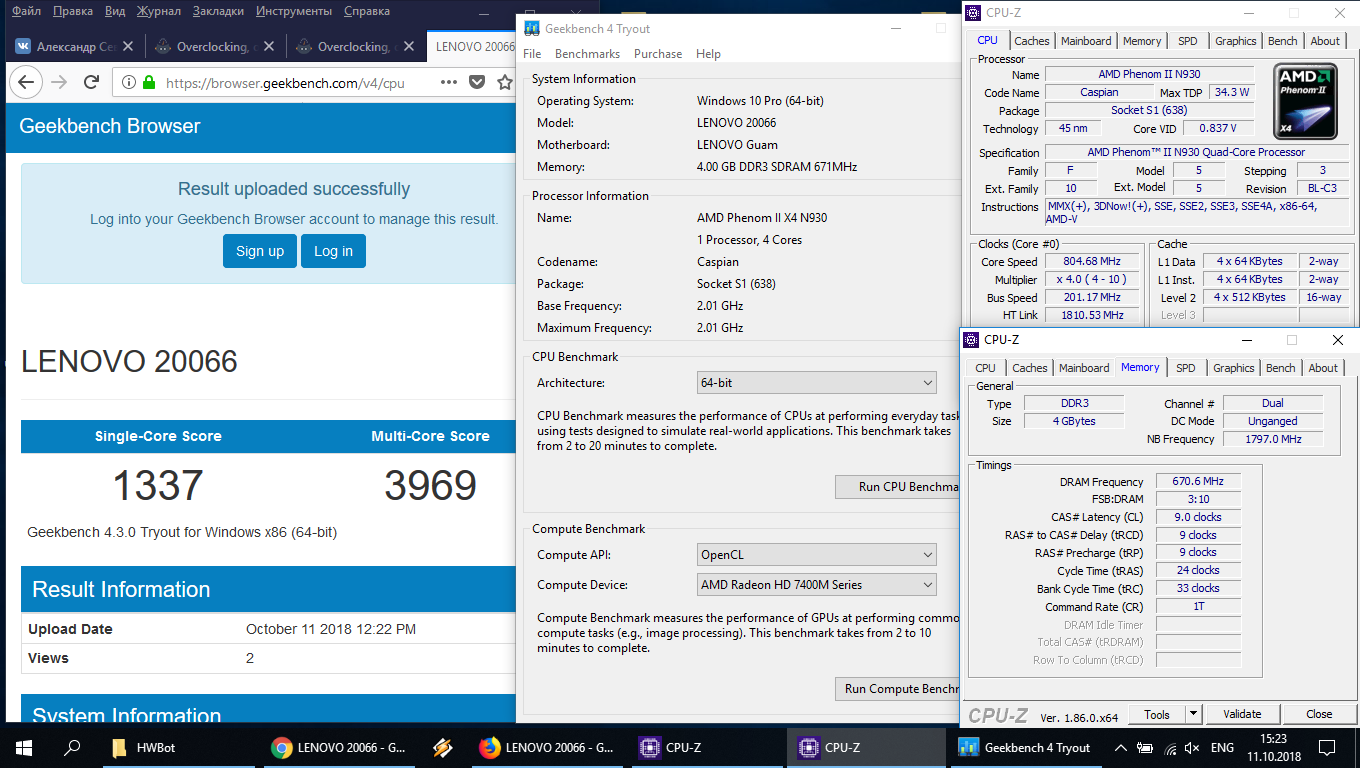Expand the Compute Device Radeon dropdown
Image resolution: width=1360 pixels, height=768 pixels.
coord(817,585)
